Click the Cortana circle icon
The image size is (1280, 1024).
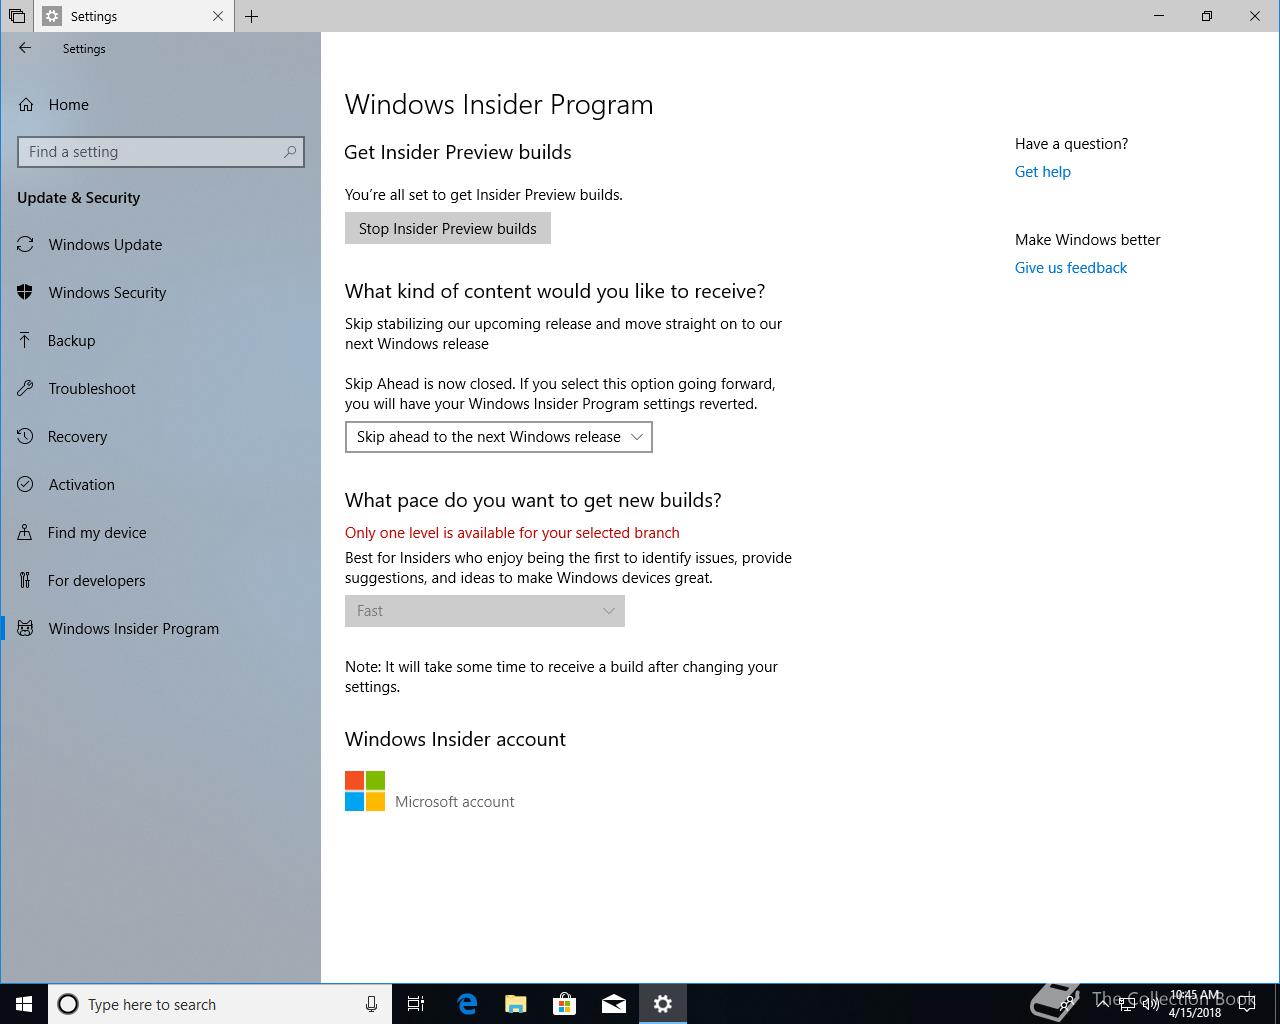tap(68, 1004)
